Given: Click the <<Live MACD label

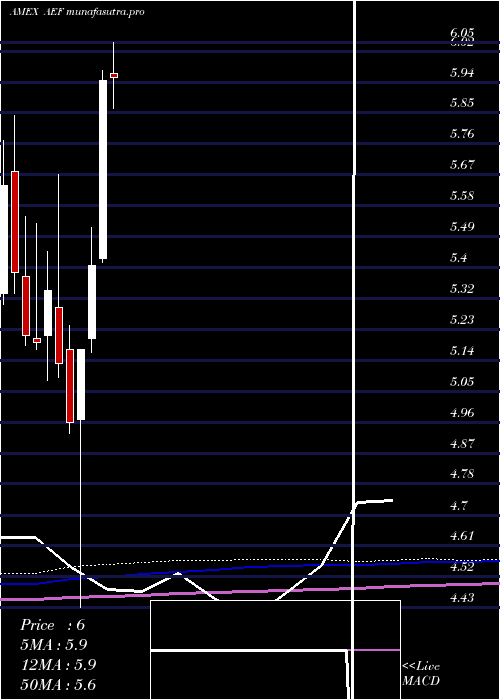Looking at the screenshot, I should pos(421,674).
